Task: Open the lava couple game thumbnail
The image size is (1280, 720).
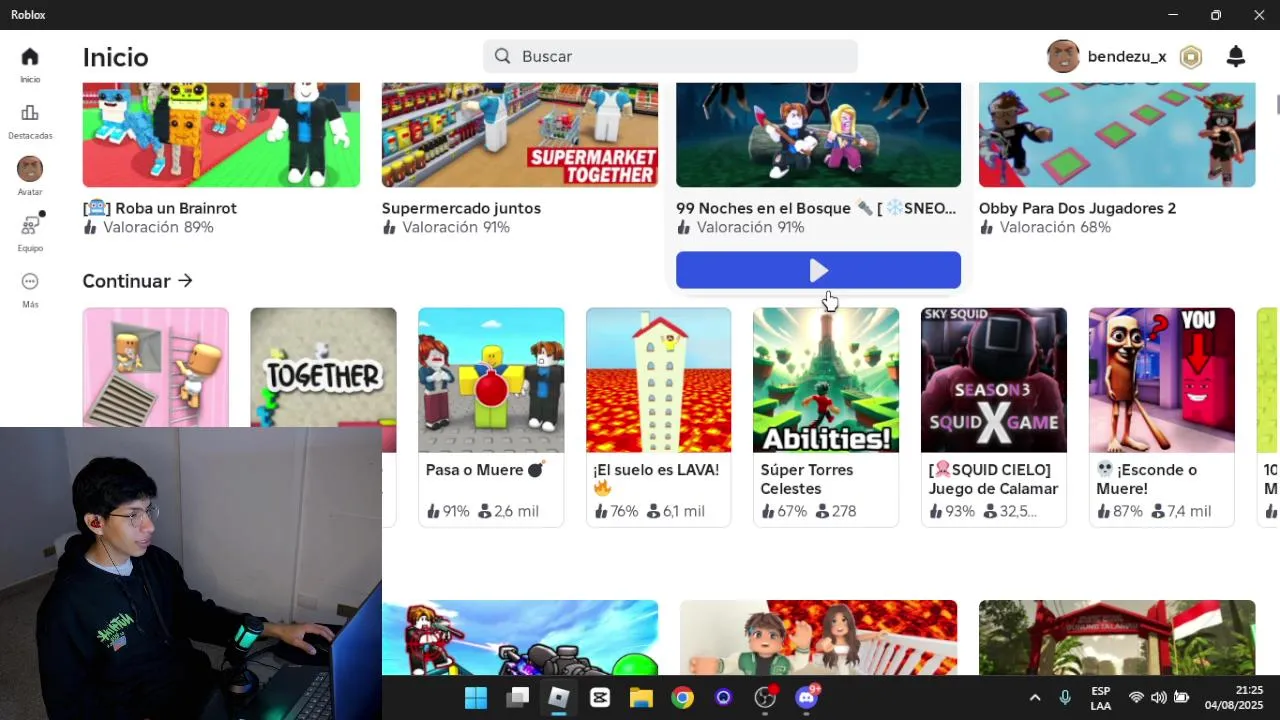Action: click(818, 638)
